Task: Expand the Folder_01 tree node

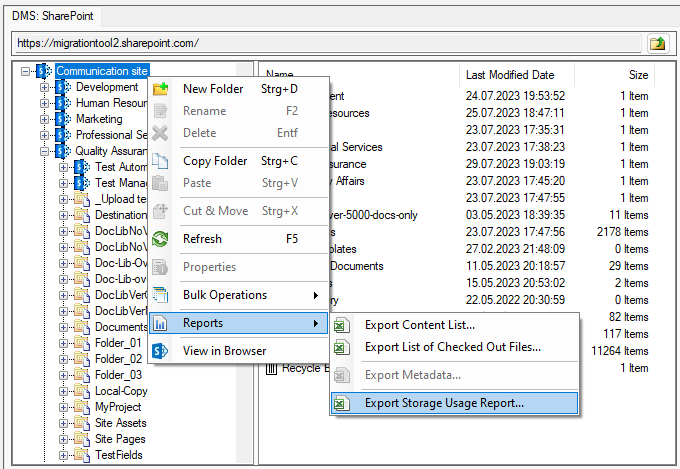Action: pyautogui.click(x=63, y=344)
